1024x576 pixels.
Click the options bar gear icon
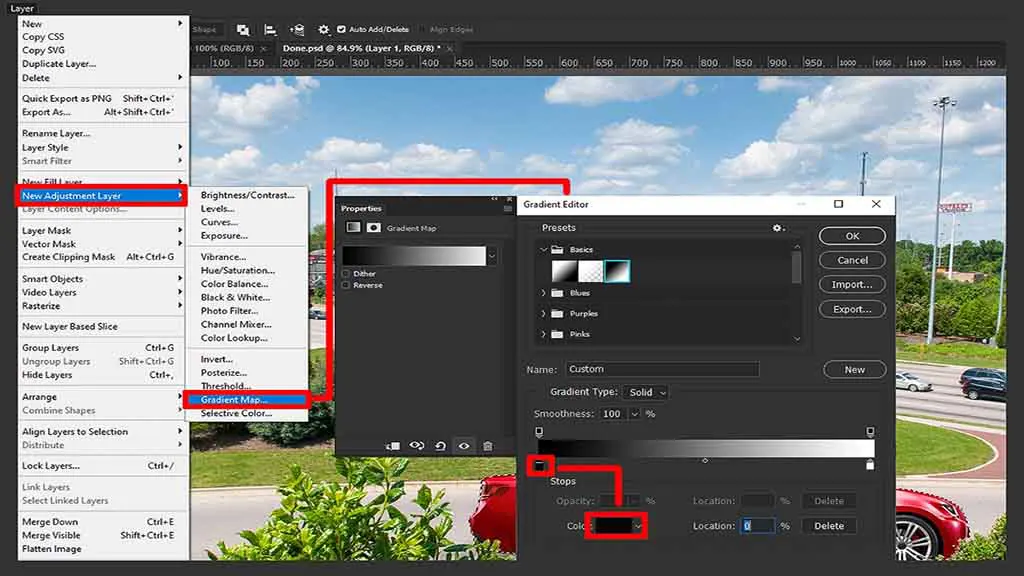(323, 29)
